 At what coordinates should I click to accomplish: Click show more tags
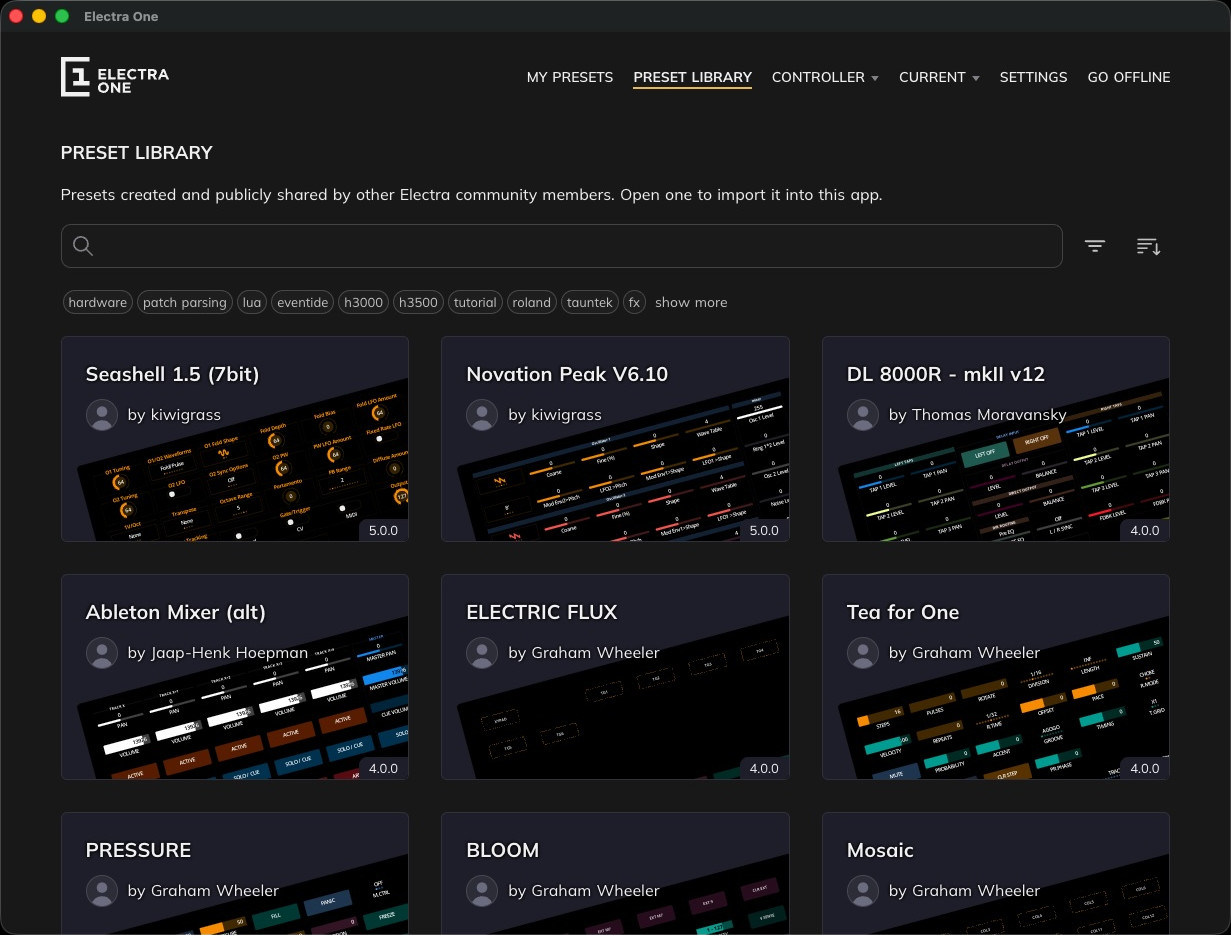[x=691, y=302]
